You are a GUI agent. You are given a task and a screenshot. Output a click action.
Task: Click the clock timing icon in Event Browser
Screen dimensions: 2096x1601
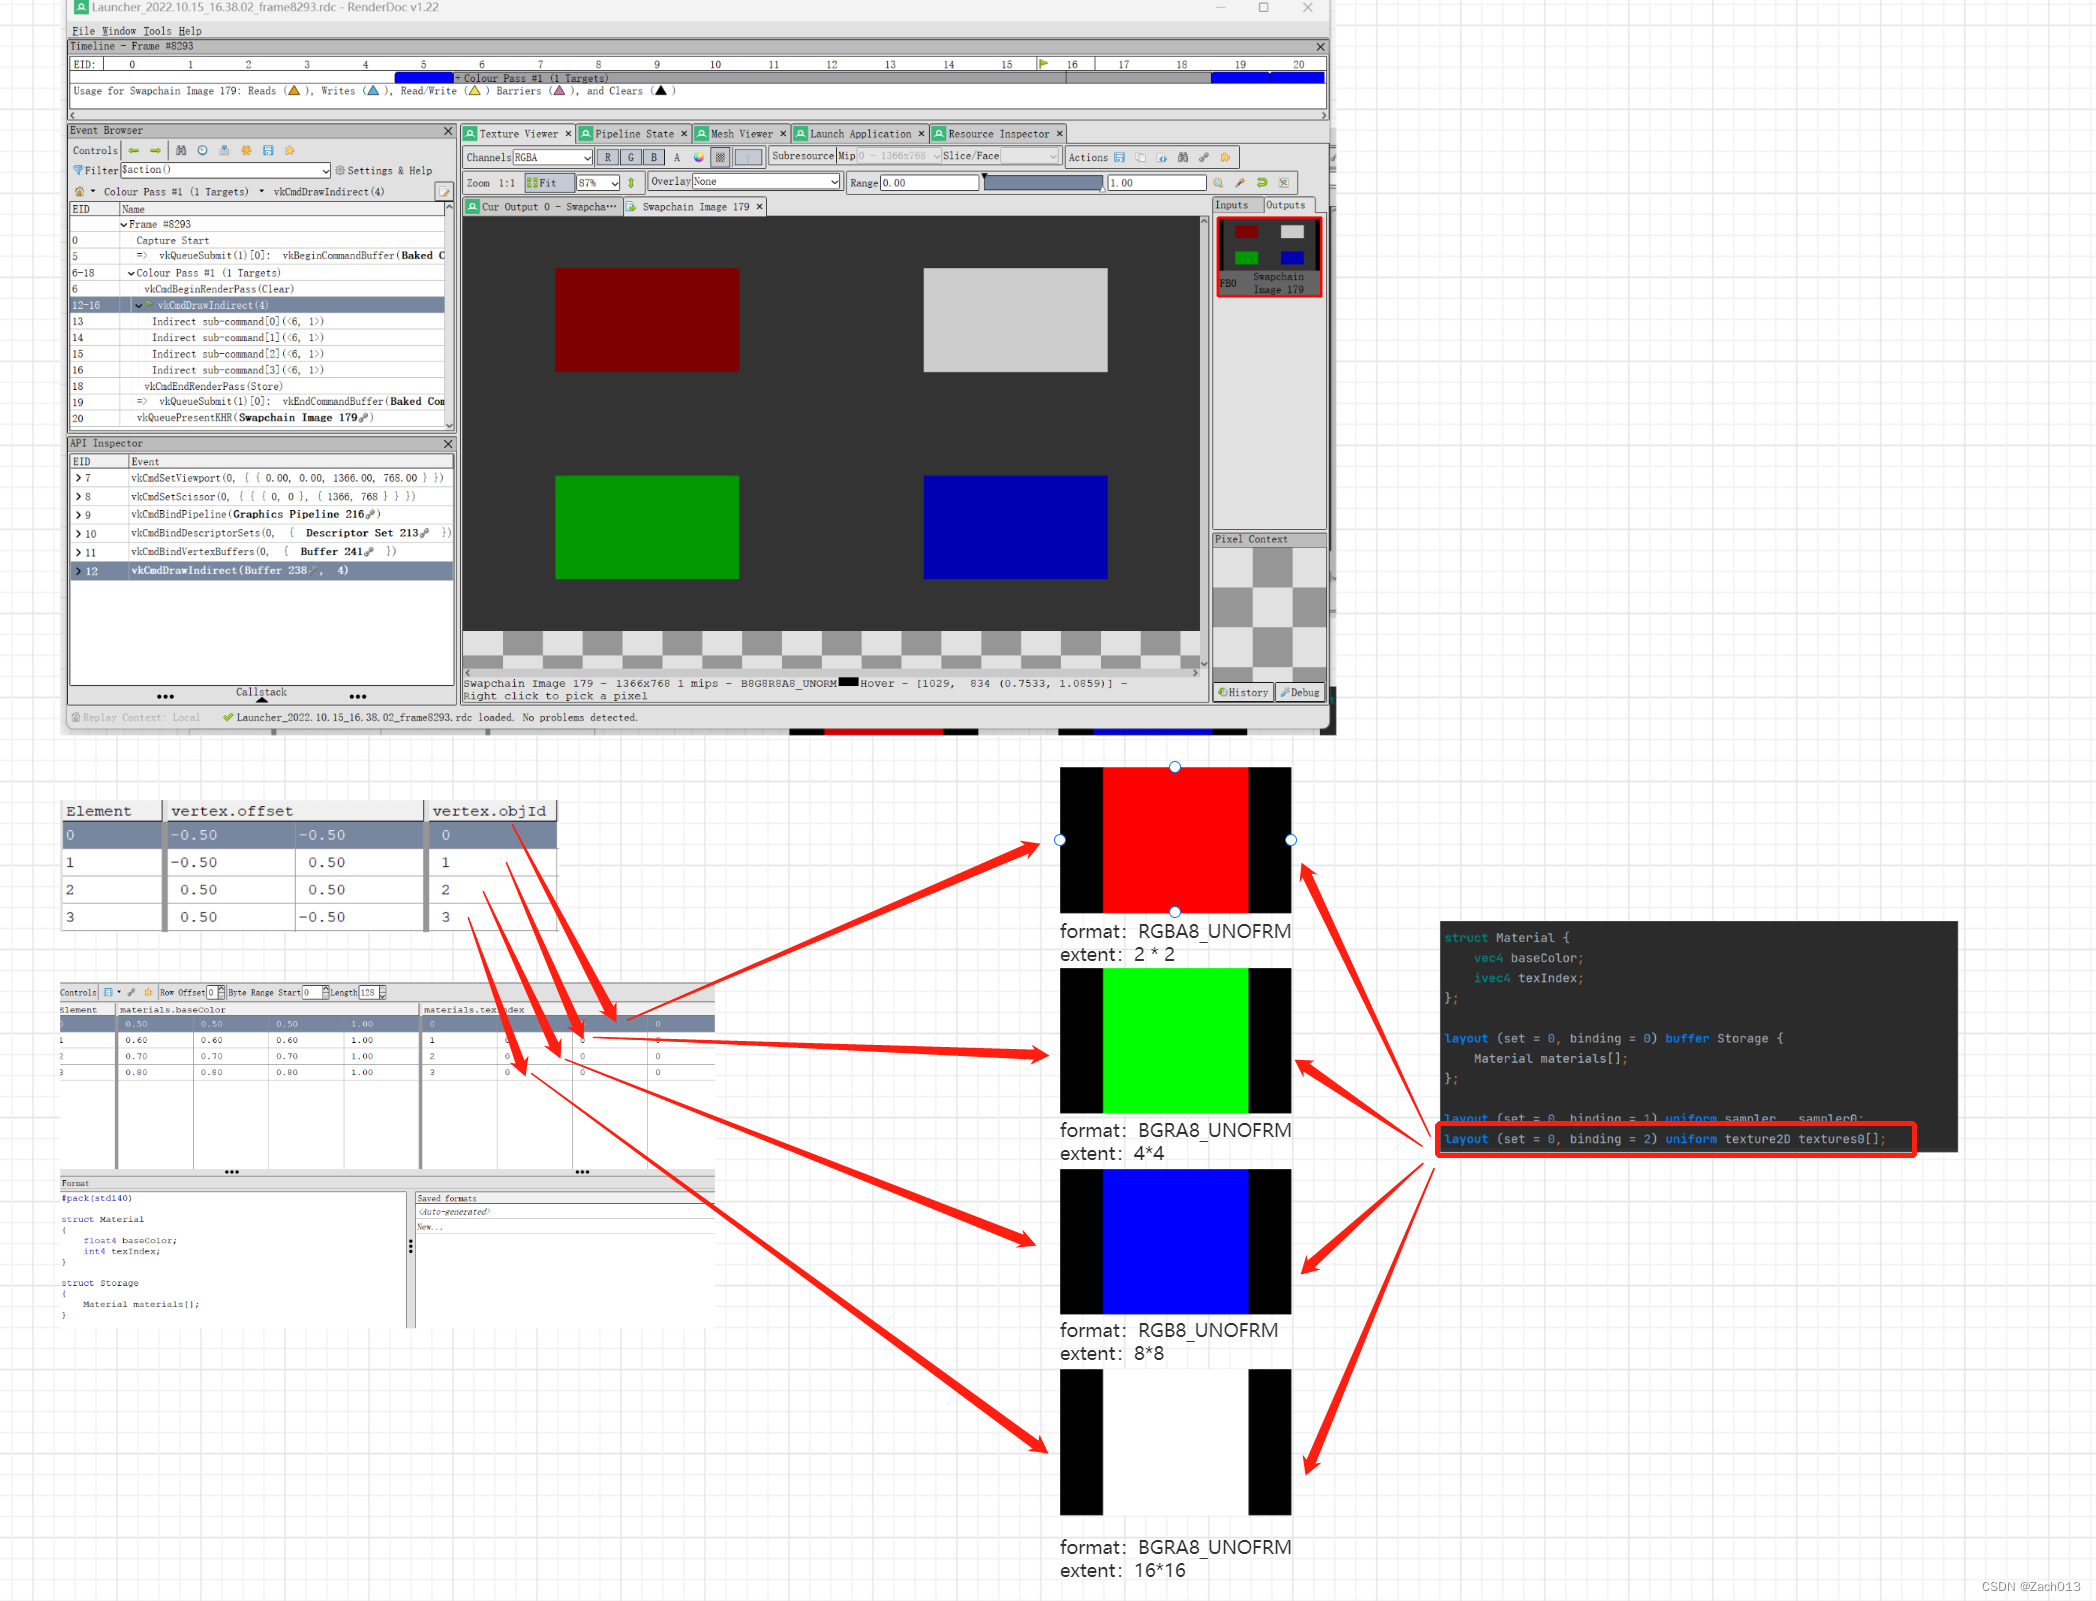click(x=202, y=151)
